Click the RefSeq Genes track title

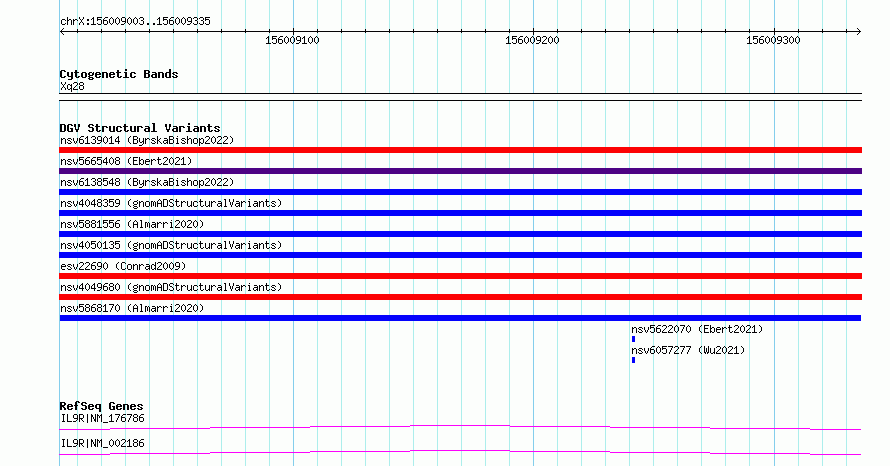point(101,406)
